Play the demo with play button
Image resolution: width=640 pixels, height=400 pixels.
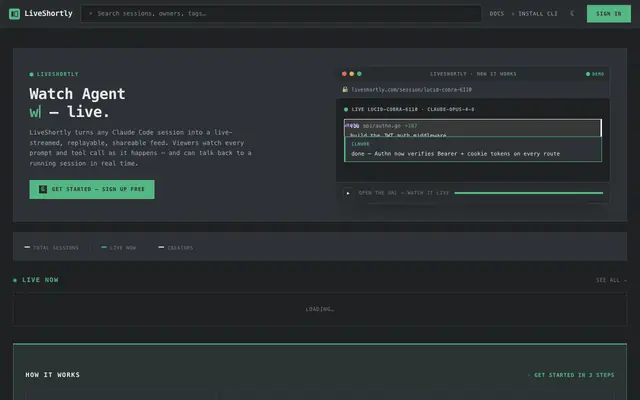pyautogui.click(x=348, y=193)
